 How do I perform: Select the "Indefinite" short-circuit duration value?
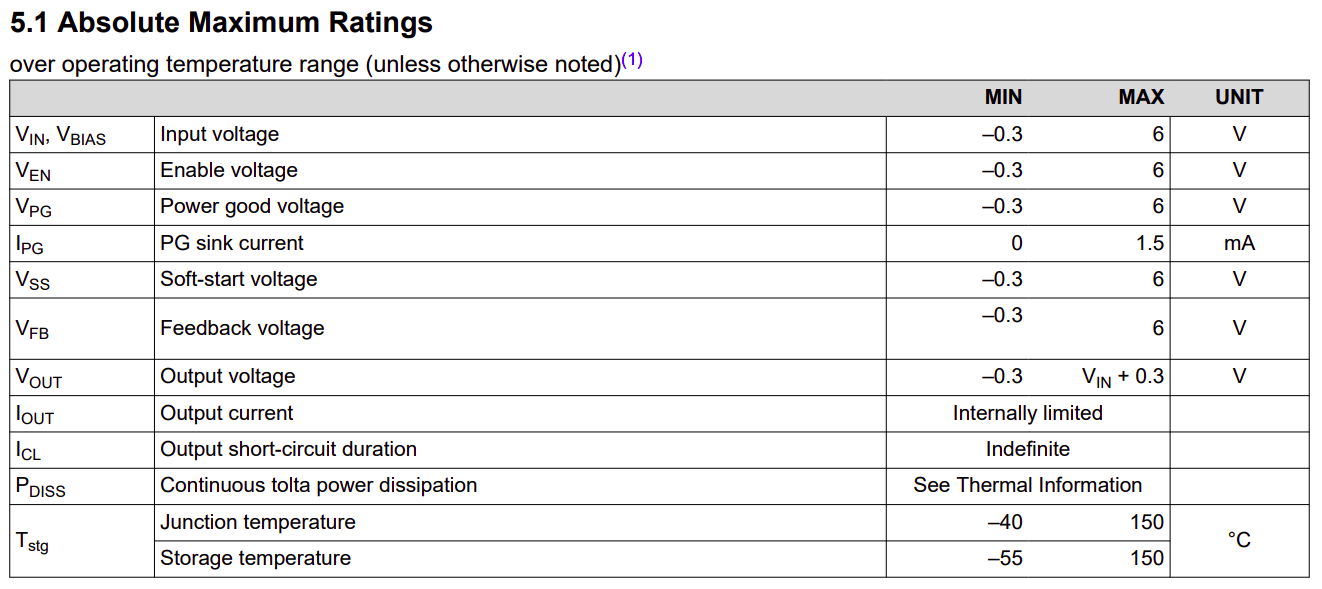[x=1027, y=449]
